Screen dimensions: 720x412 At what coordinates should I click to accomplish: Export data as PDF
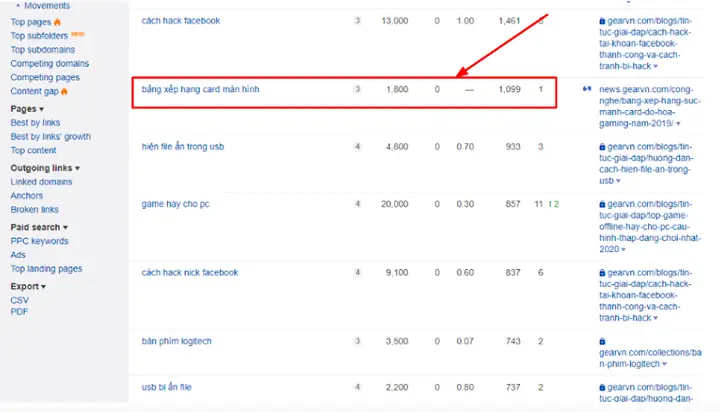[x=19, y=312]
